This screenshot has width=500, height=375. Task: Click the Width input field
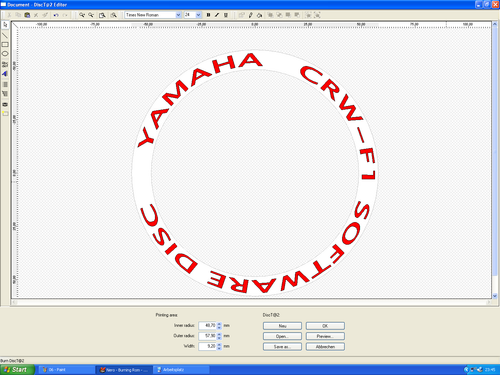pos(208,346)
